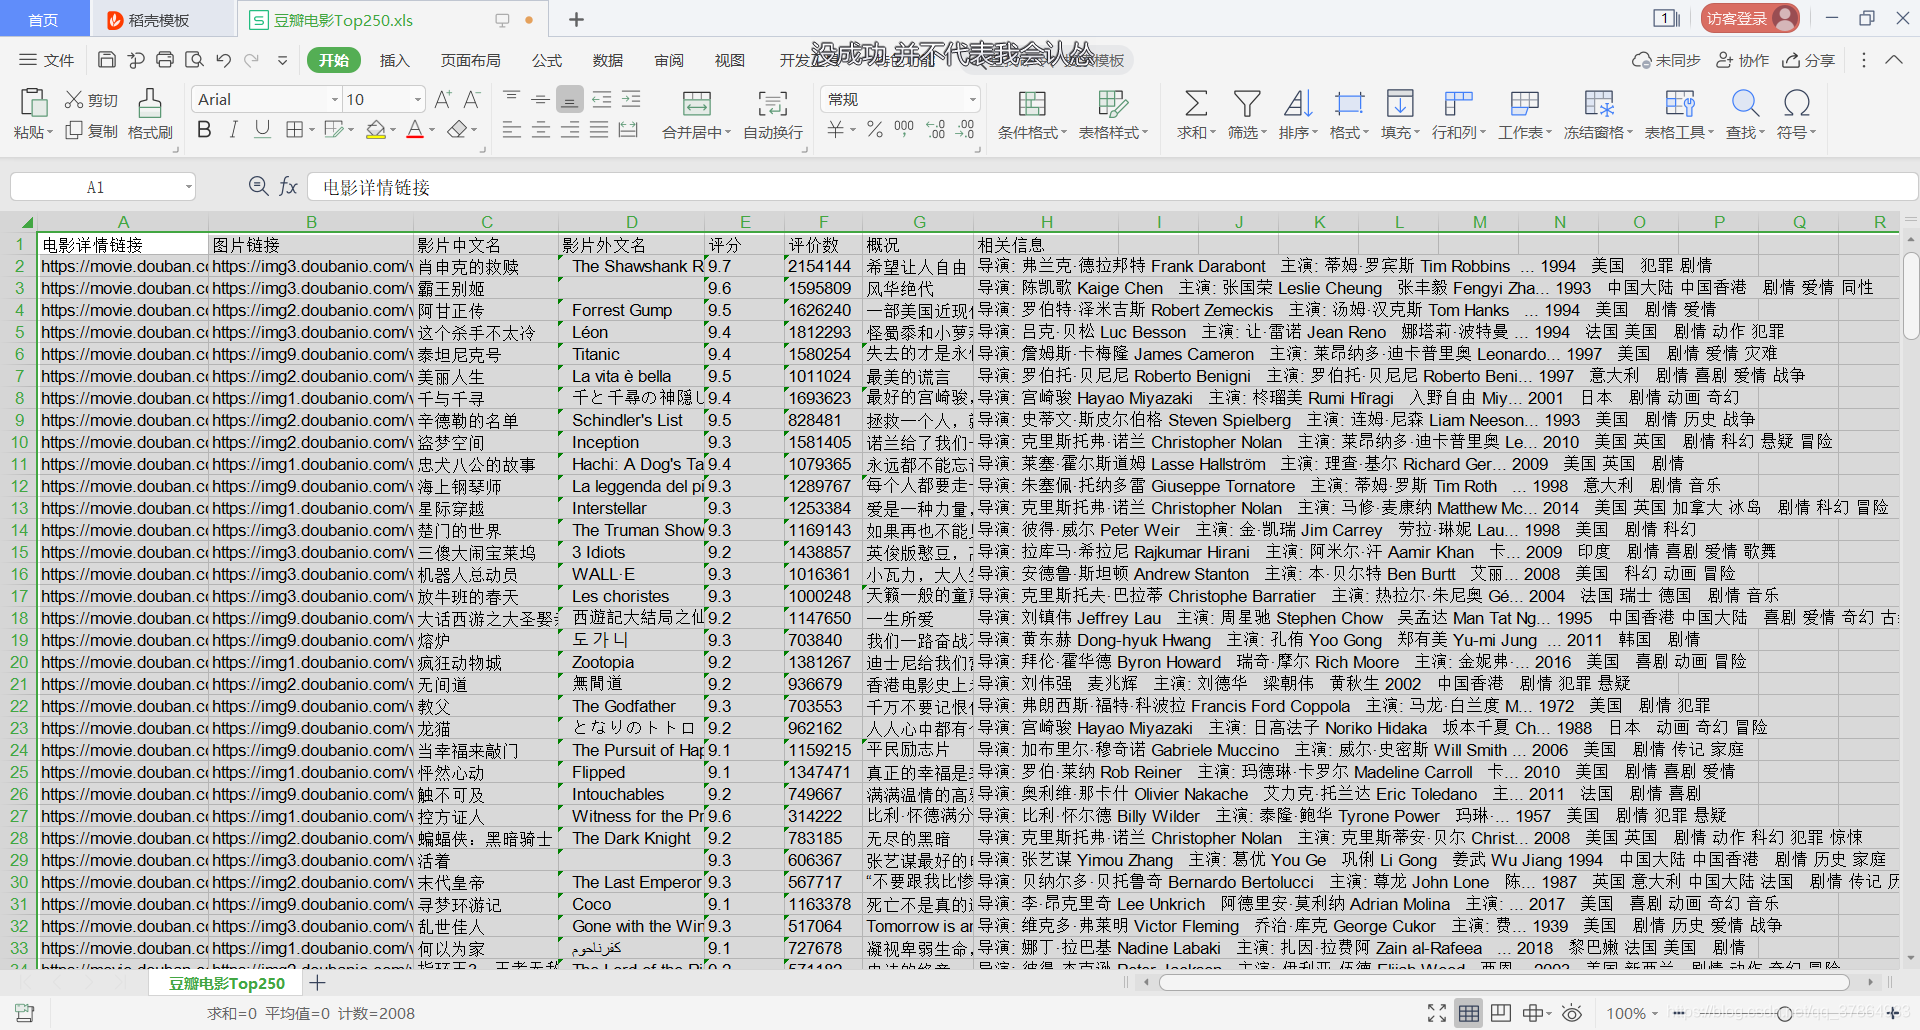Click Merge and Center icon
1920x1030 pixels.
coord(696,103)
